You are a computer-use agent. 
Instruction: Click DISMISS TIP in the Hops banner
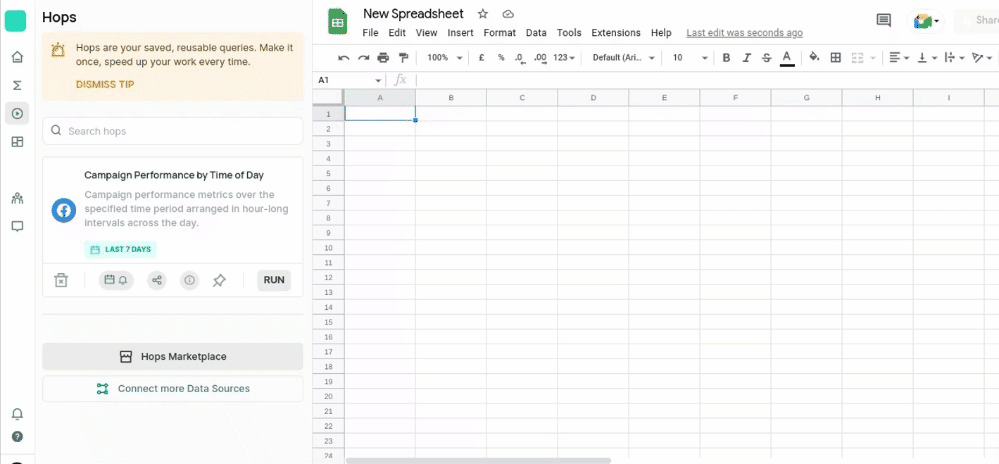(105, 84)
